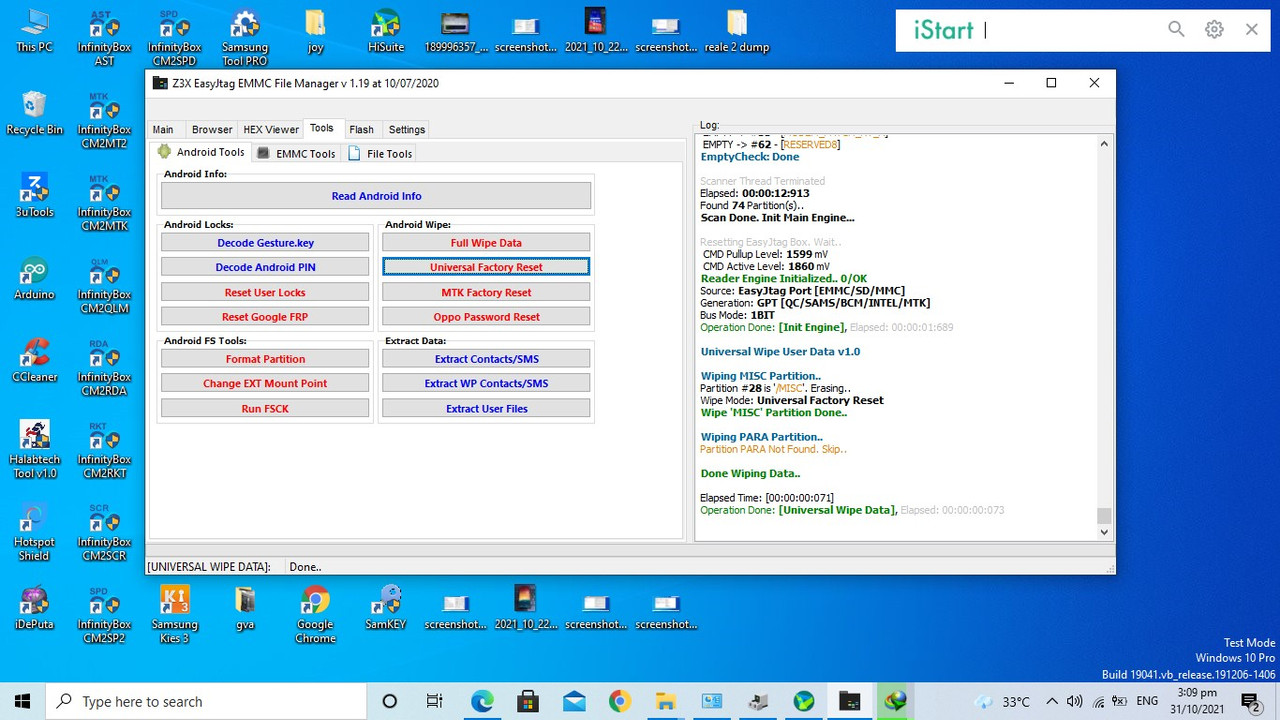Screen dimensions: 1280x720
Task: Click the Windows taskbar search box
Action: click(x=206, y=701)
